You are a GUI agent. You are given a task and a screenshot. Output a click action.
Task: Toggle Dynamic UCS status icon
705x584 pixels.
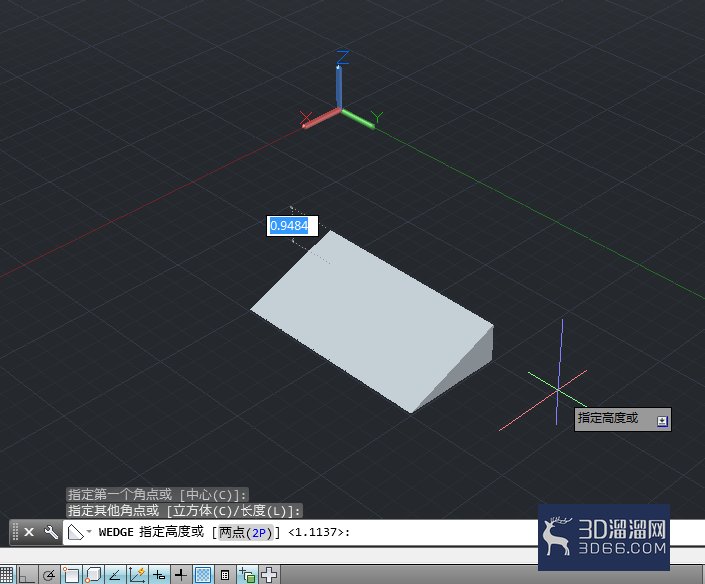(137, 575)
